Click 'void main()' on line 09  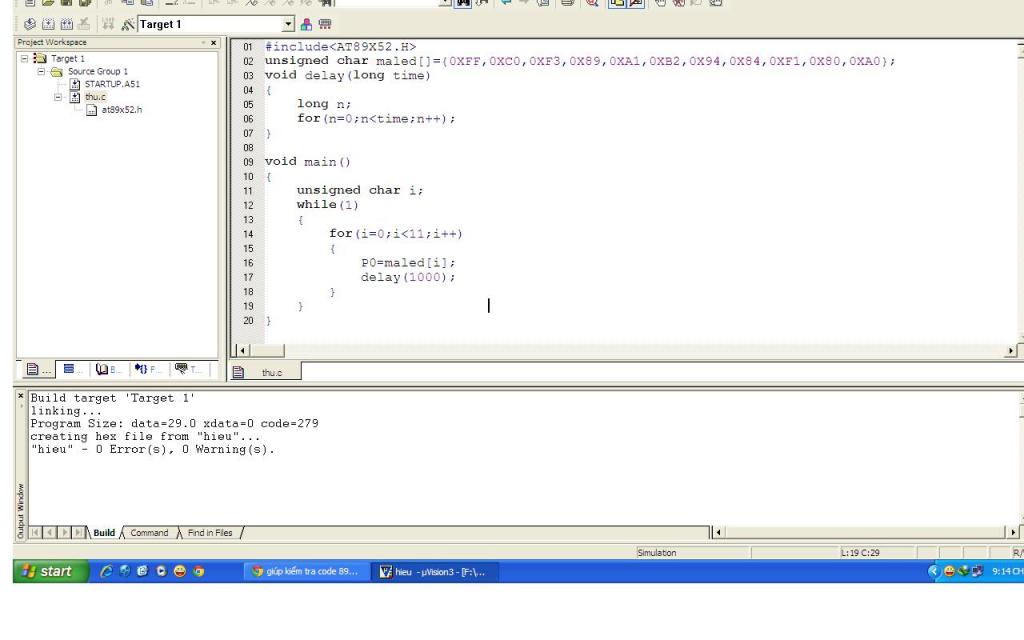308,161
